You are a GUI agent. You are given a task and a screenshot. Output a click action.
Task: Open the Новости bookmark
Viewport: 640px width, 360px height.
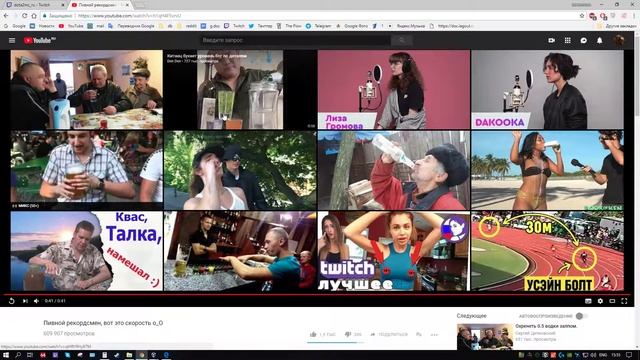(x=42, y=26)
